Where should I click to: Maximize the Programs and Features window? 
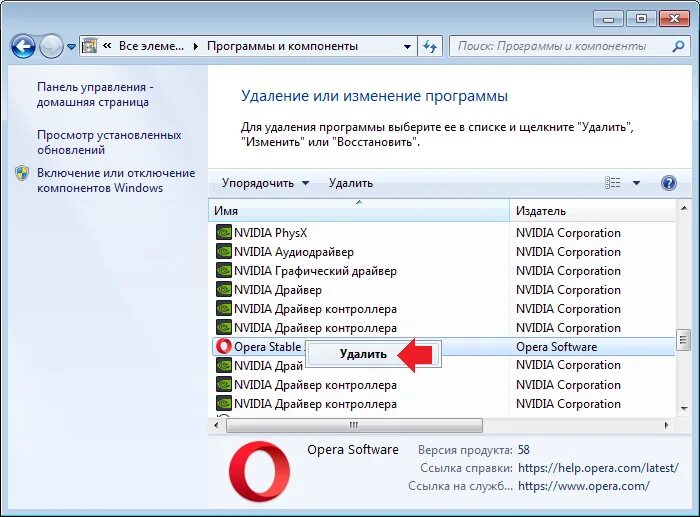641,19
